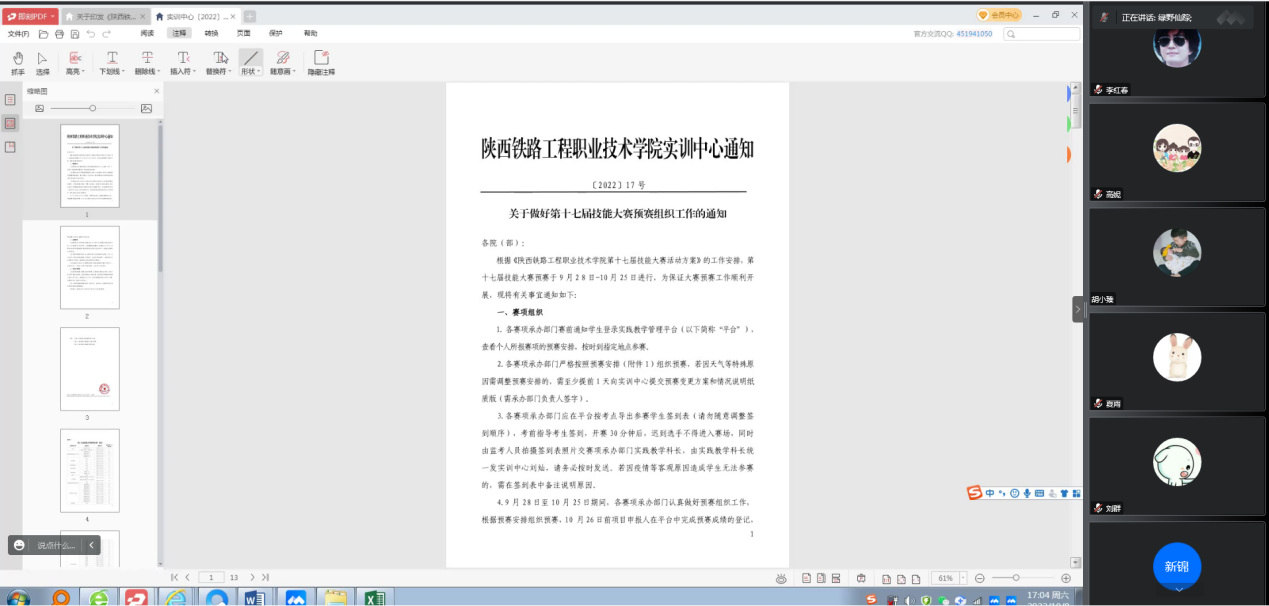Click the Member Center (会员中心) button
The height and width of the screenshot is (606, 1269).
pyautogui.click(x=999, y=15)
